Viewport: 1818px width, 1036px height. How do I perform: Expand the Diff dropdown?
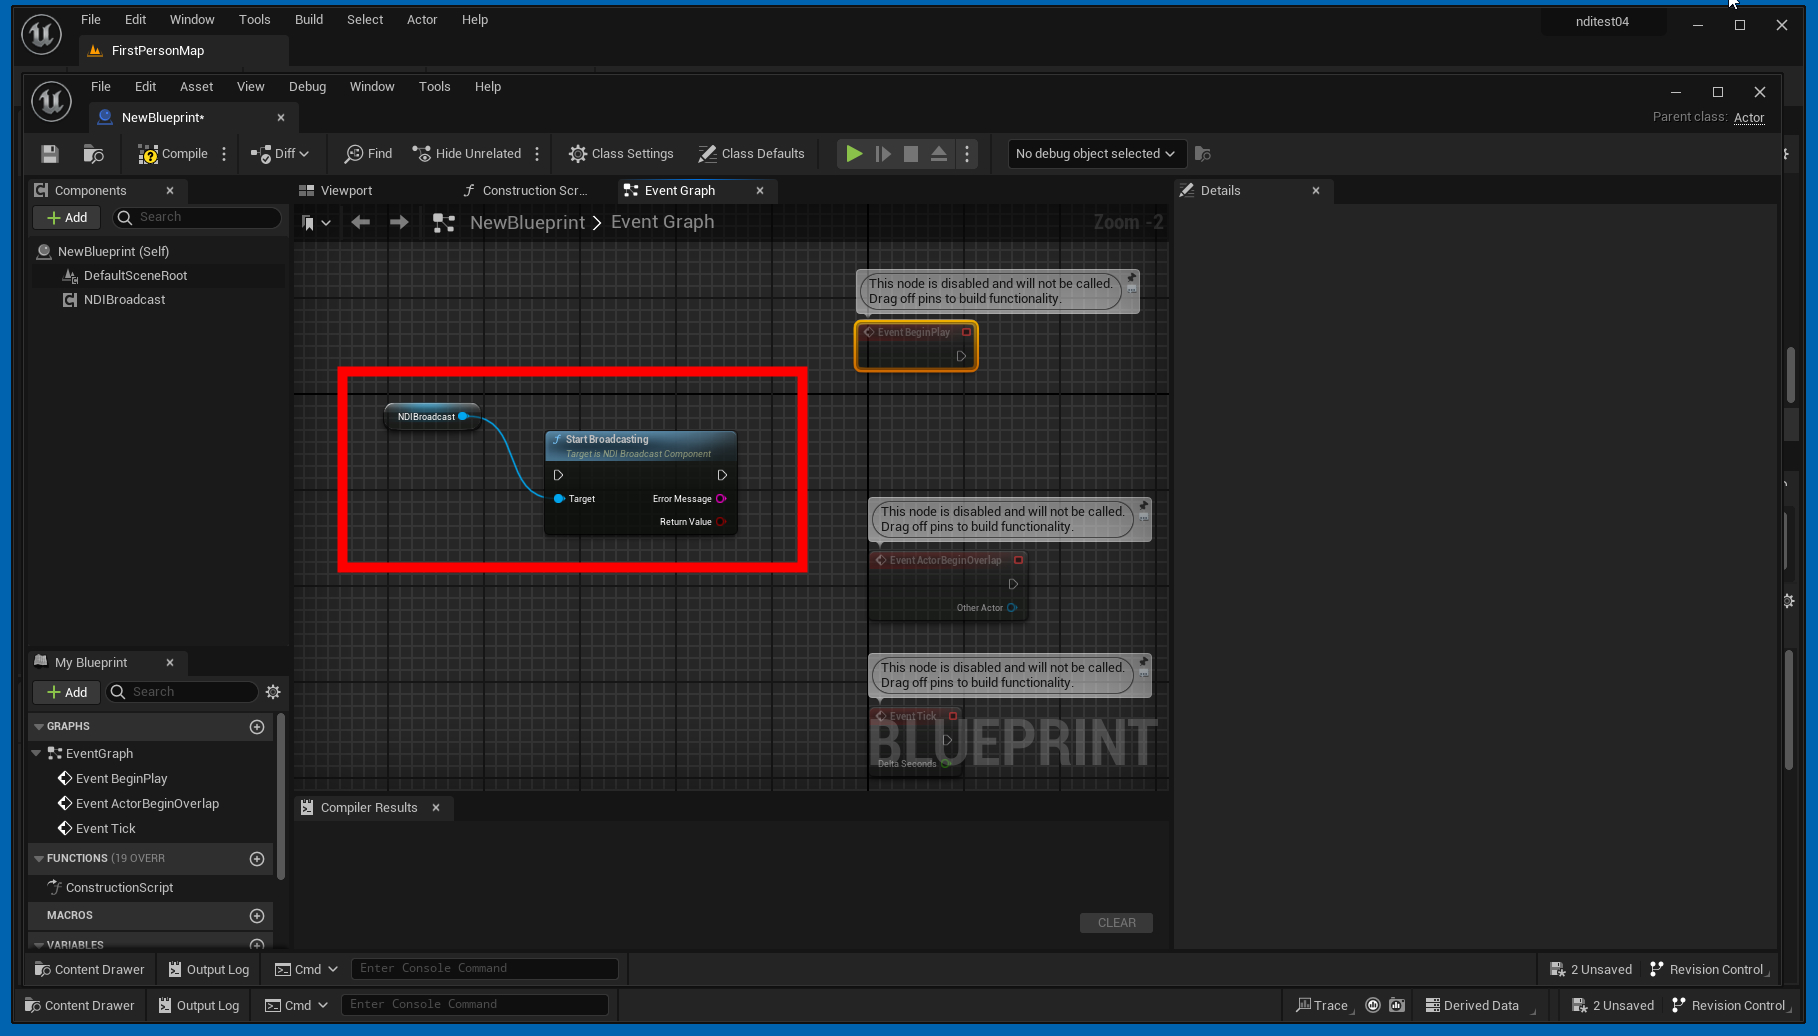(281, 154)
